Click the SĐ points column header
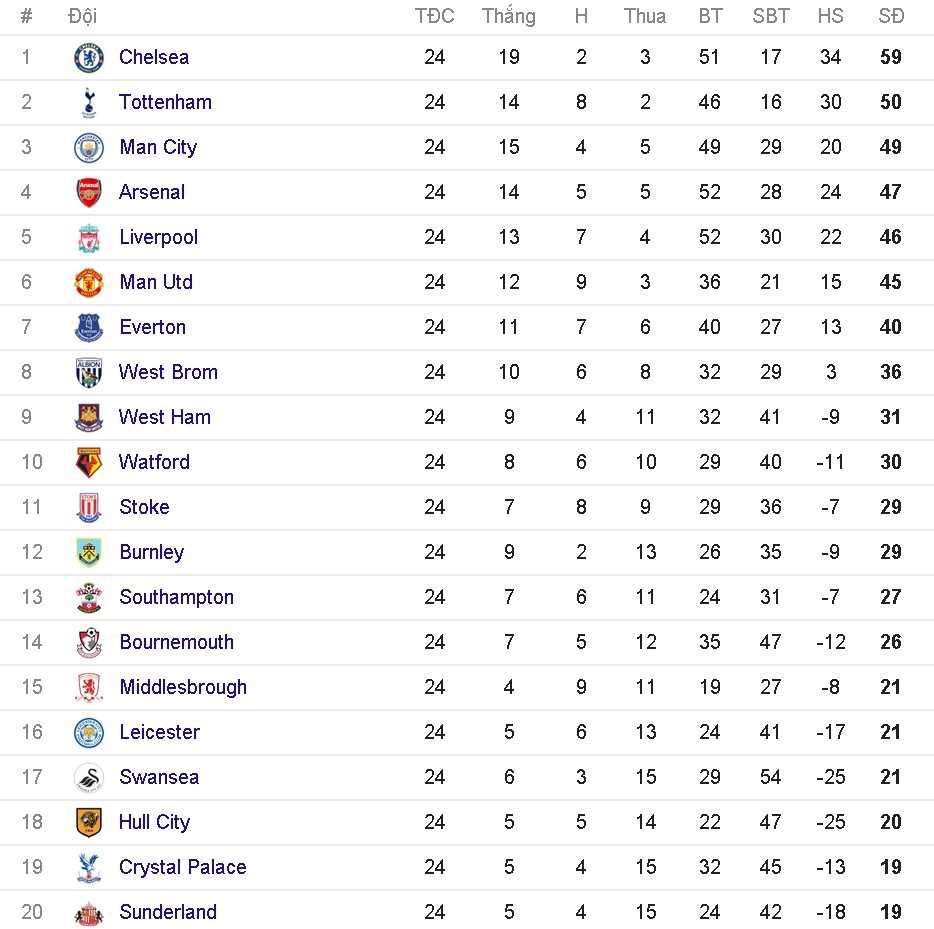Viewport: 934px width, 929px height. (891, 16)
